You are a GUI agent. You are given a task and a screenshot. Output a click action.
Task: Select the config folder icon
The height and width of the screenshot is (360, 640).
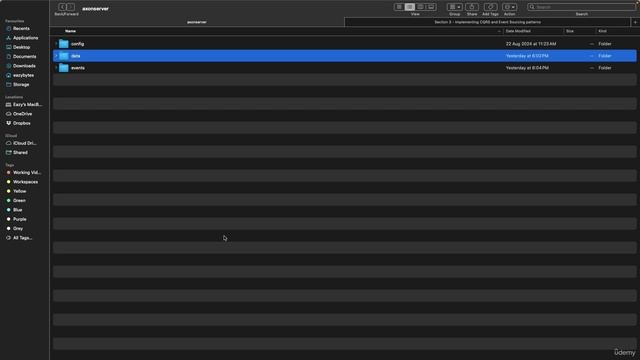click(x=64, y=44)
